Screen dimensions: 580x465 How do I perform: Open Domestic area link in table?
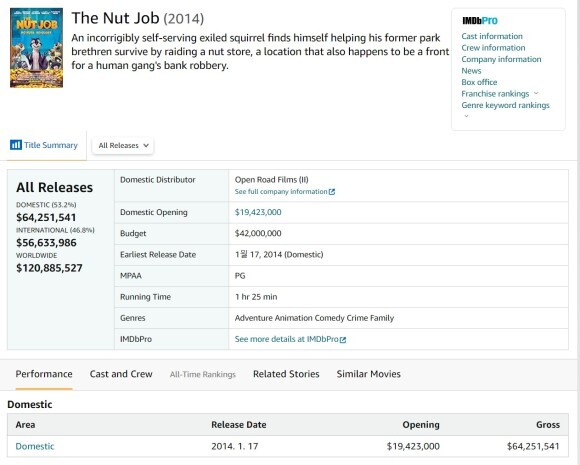pyautogui.click(x=35, y=447)
